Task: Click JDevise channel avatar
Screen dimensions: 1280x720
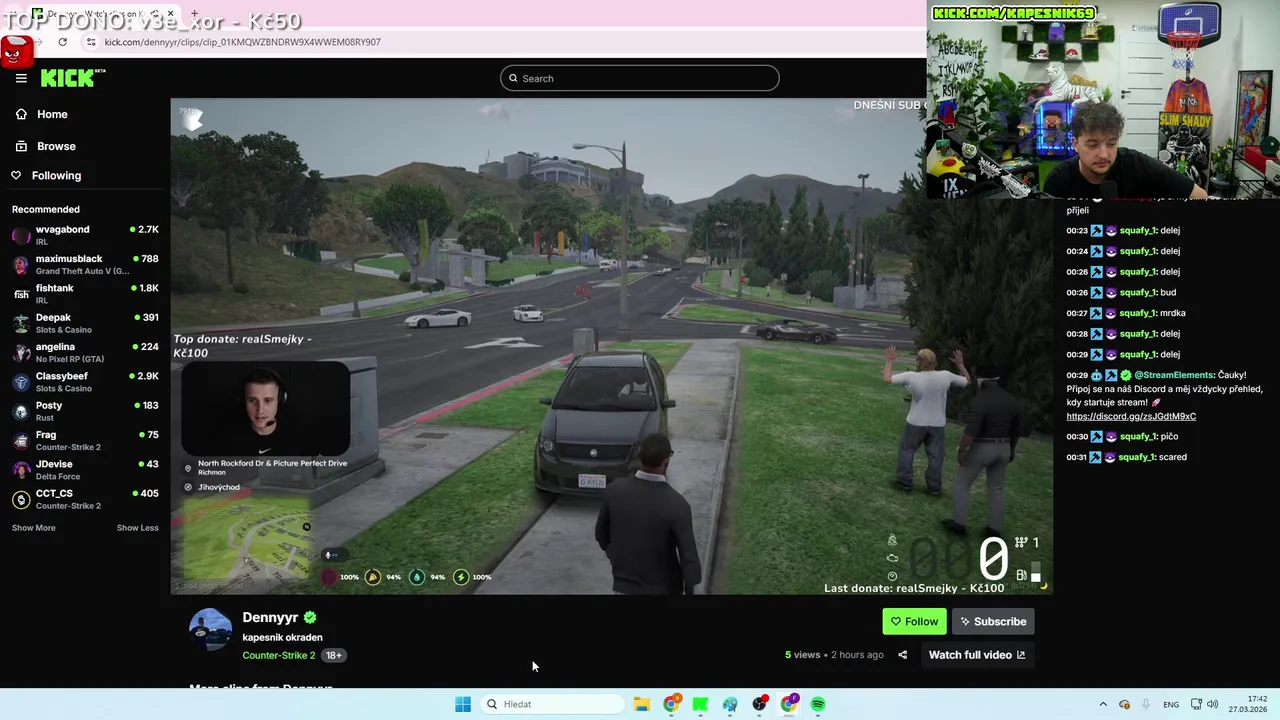Action: (21, 470)
